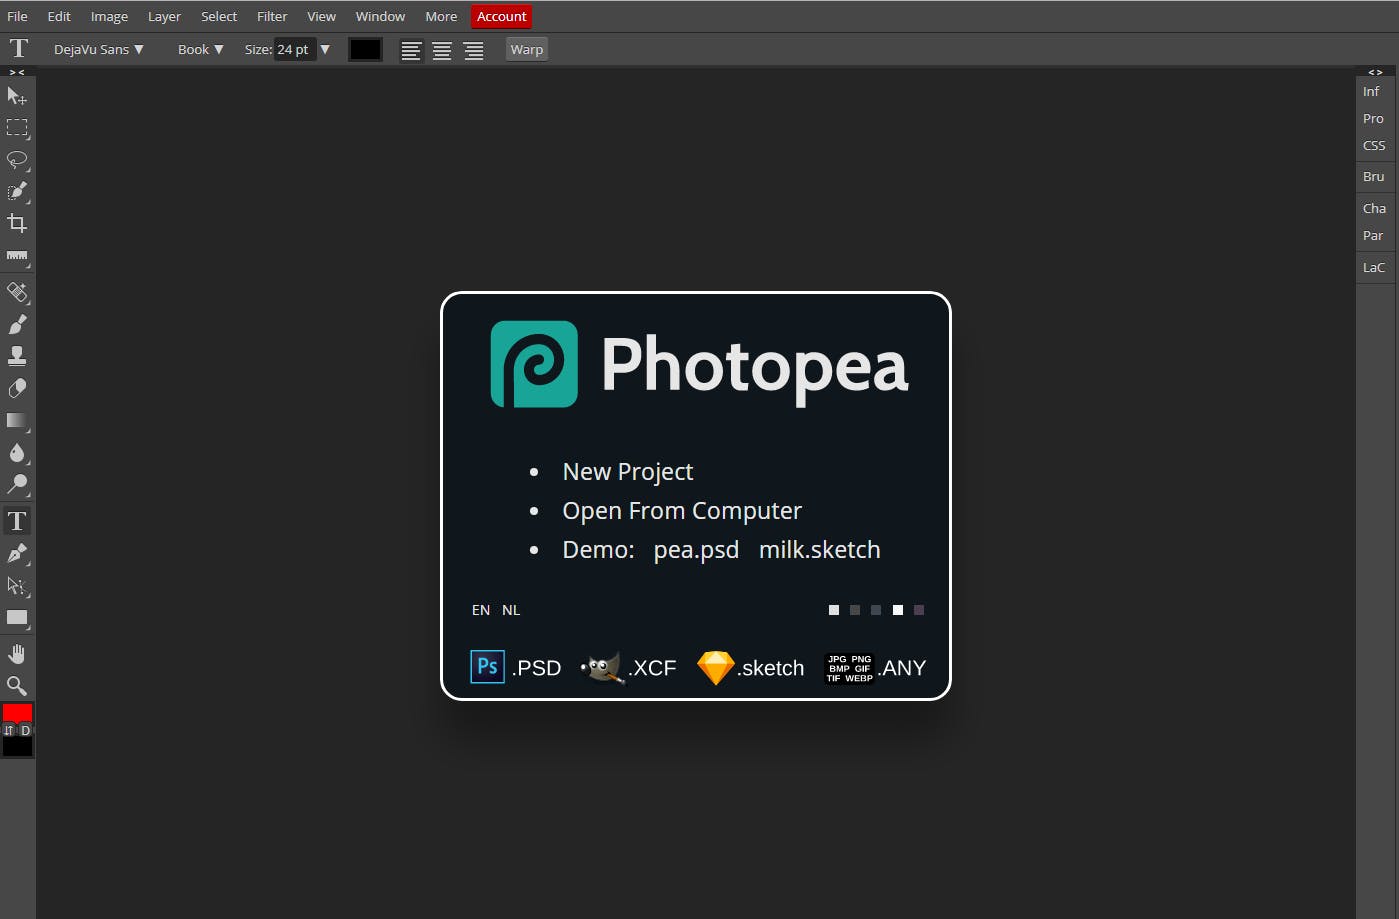Select the Zoom magnifier tool
The width and height of the screenshot is (1399, 919).
(17, 686)
